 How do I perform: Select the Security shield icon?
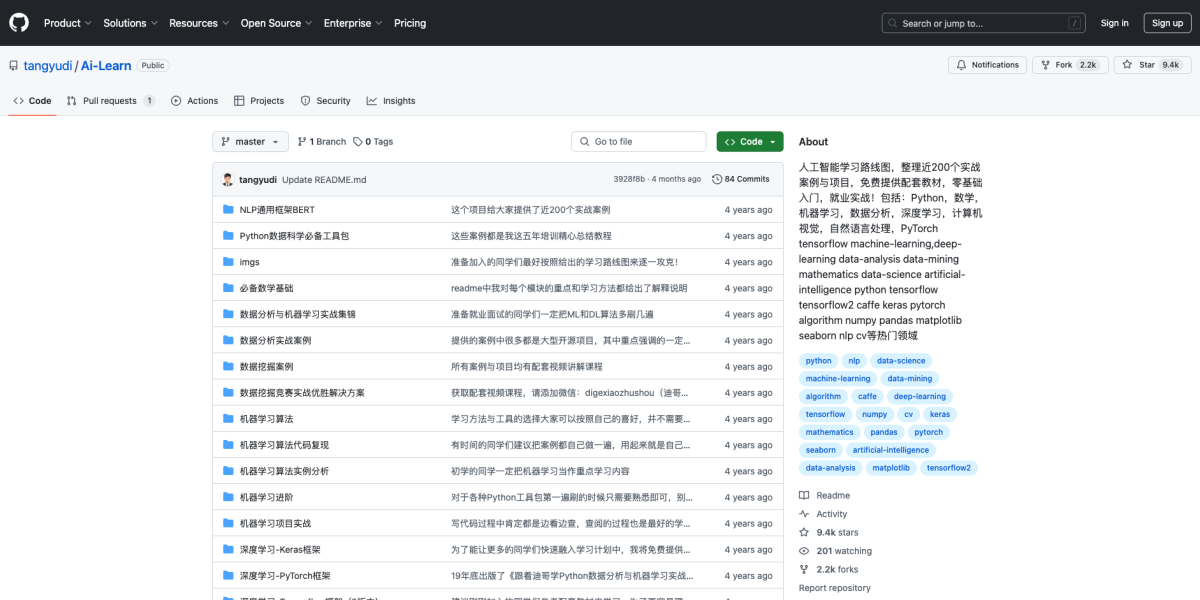click(x=305, y=100)
